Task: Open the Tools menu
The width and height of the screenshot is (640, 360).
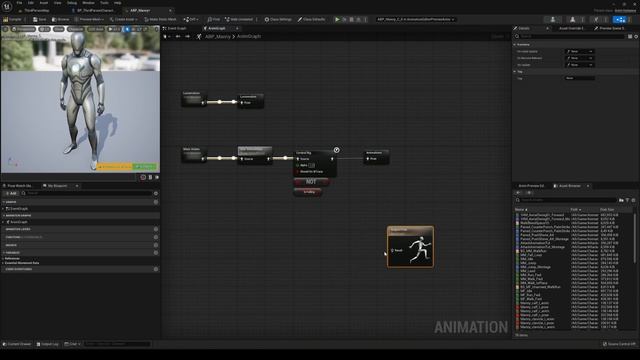Action: click(104, 2)
